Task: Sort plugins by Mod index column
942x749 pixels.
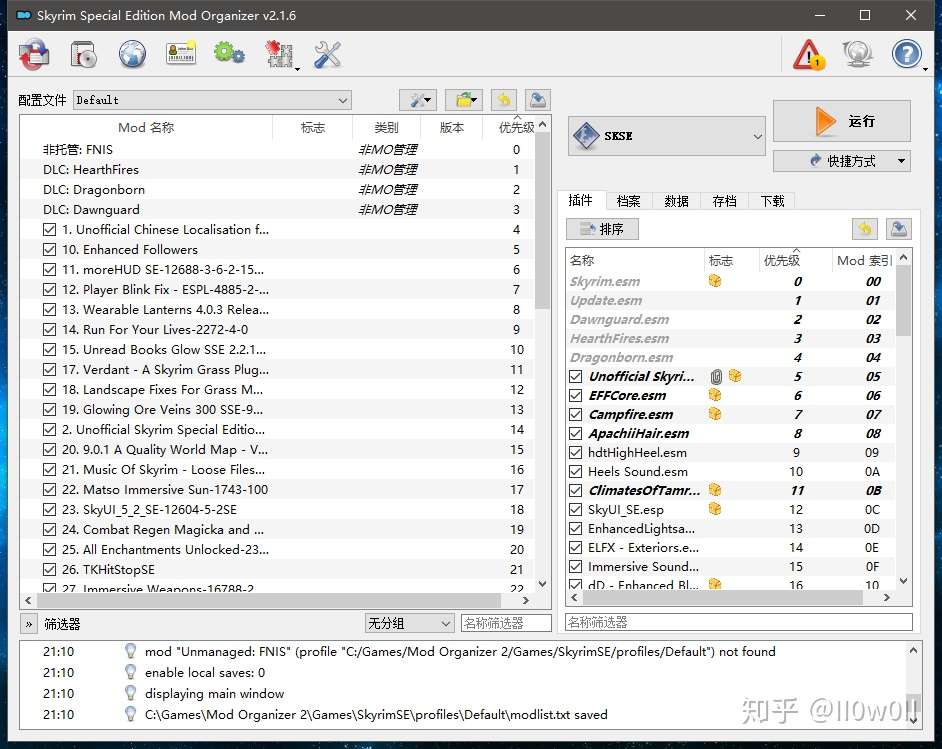Action: coord(864,260)
